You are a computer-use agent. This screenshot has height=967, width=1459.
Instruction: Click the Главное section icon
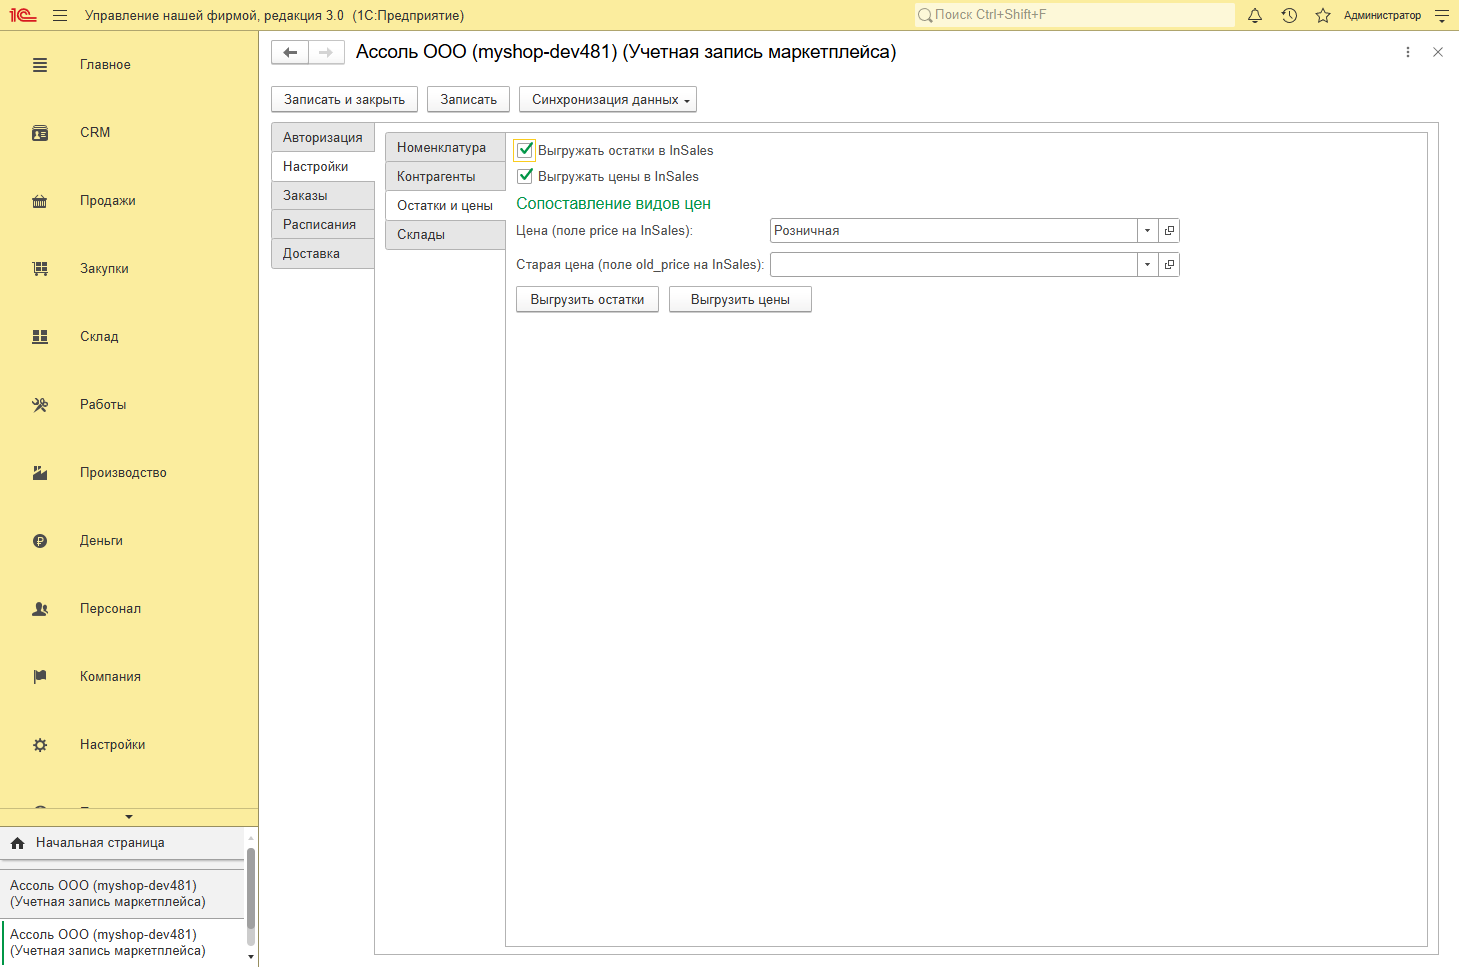pyautogui.click(x=40, y=65)
